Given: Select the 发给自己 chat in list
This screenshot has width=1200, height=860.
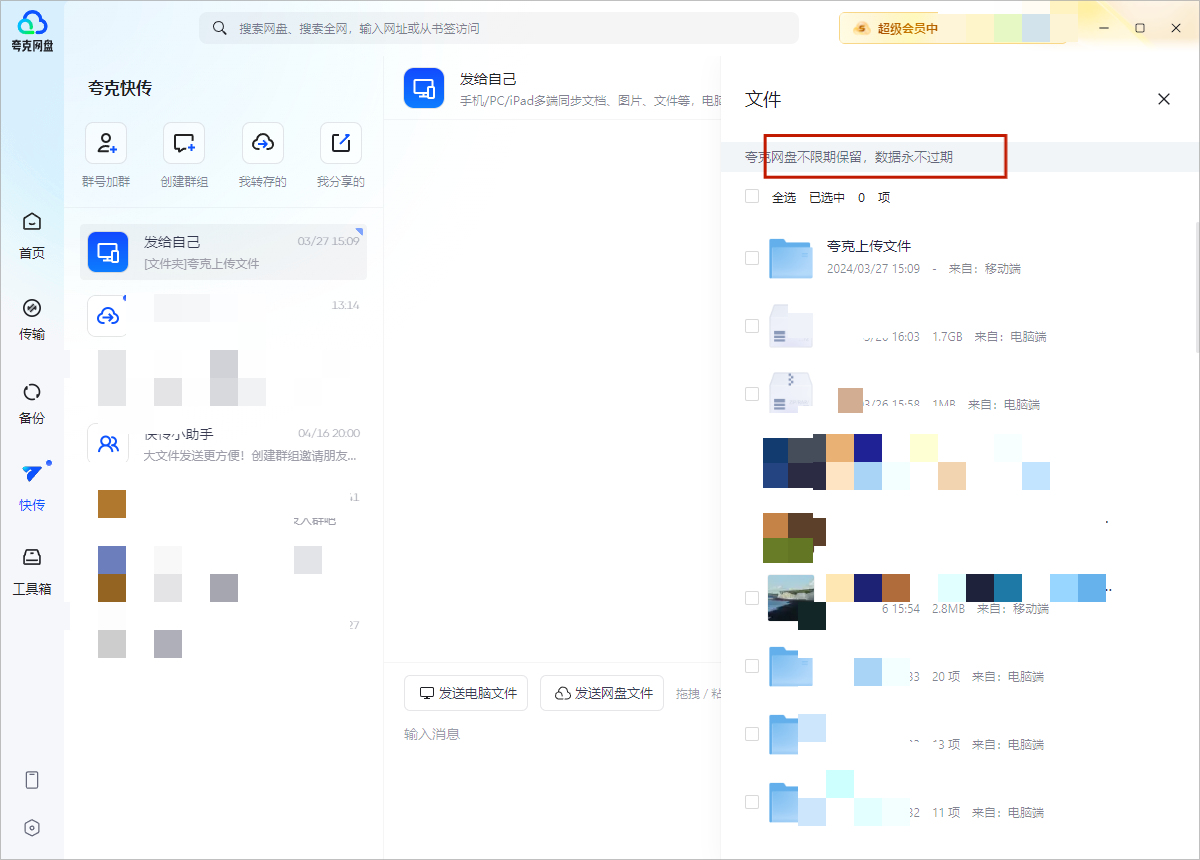Looking at the screenshot, I should (x=223, y=252).
